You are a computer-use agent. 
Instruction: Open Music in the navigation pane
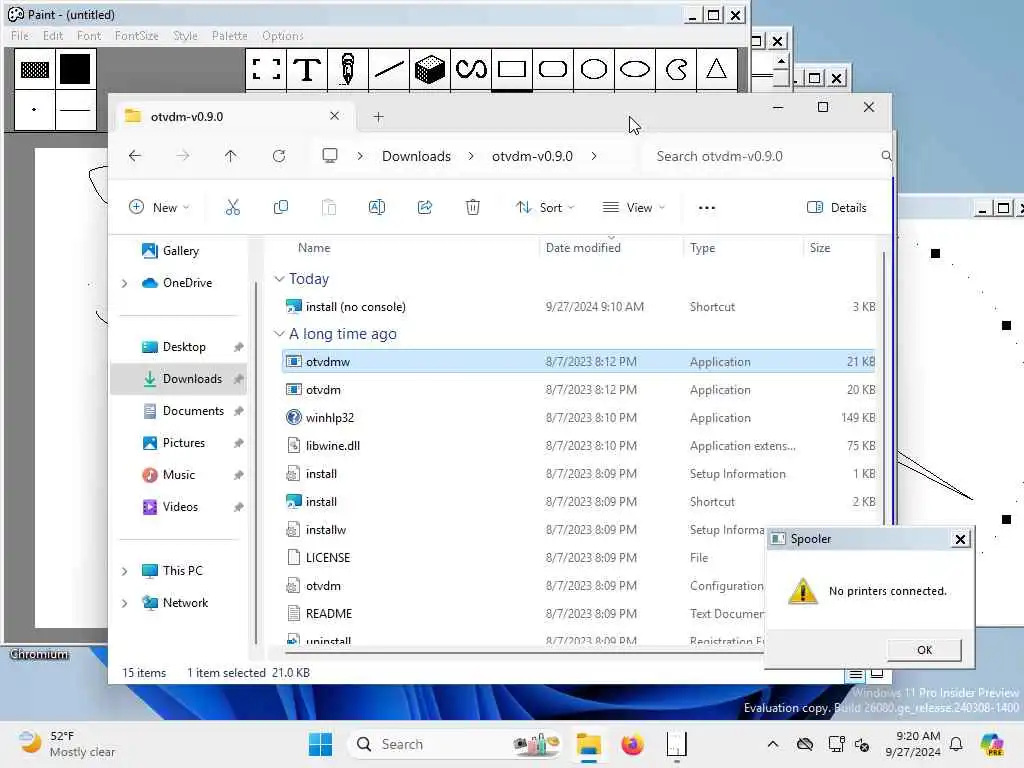pos(179,475)
